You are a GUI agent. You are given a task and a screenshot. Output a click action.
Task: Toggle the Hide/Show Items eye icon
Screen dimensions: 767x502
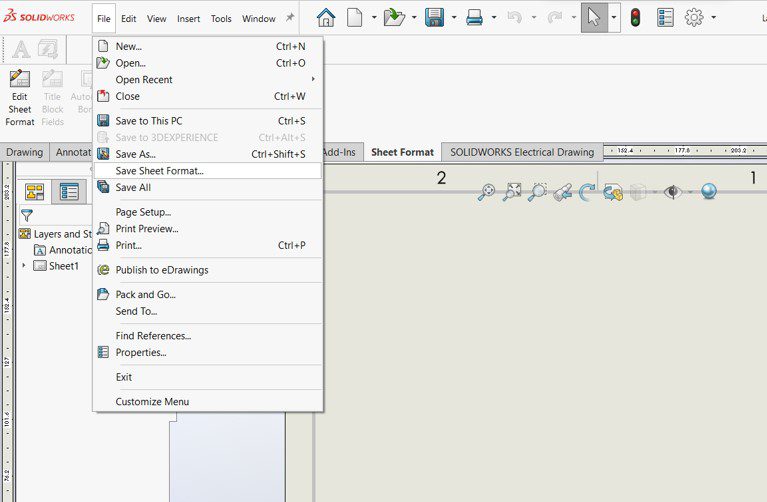pos(672,192)
